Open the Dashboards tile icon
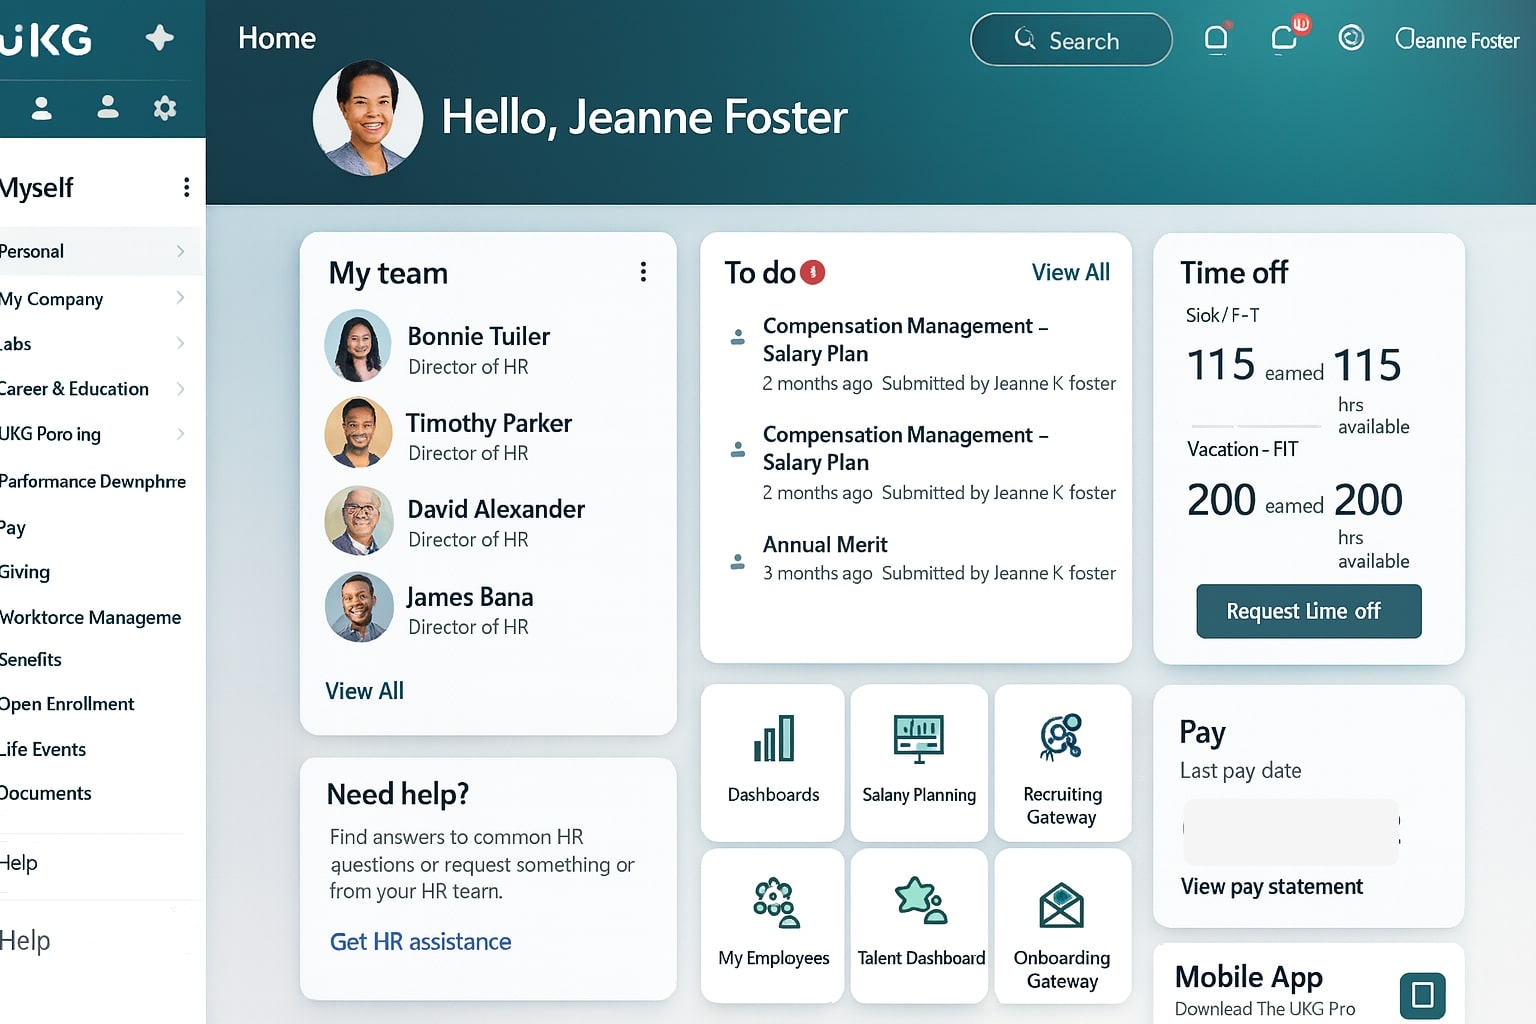This screenshot has width=1536, height=1024. [x=773, y=739]
